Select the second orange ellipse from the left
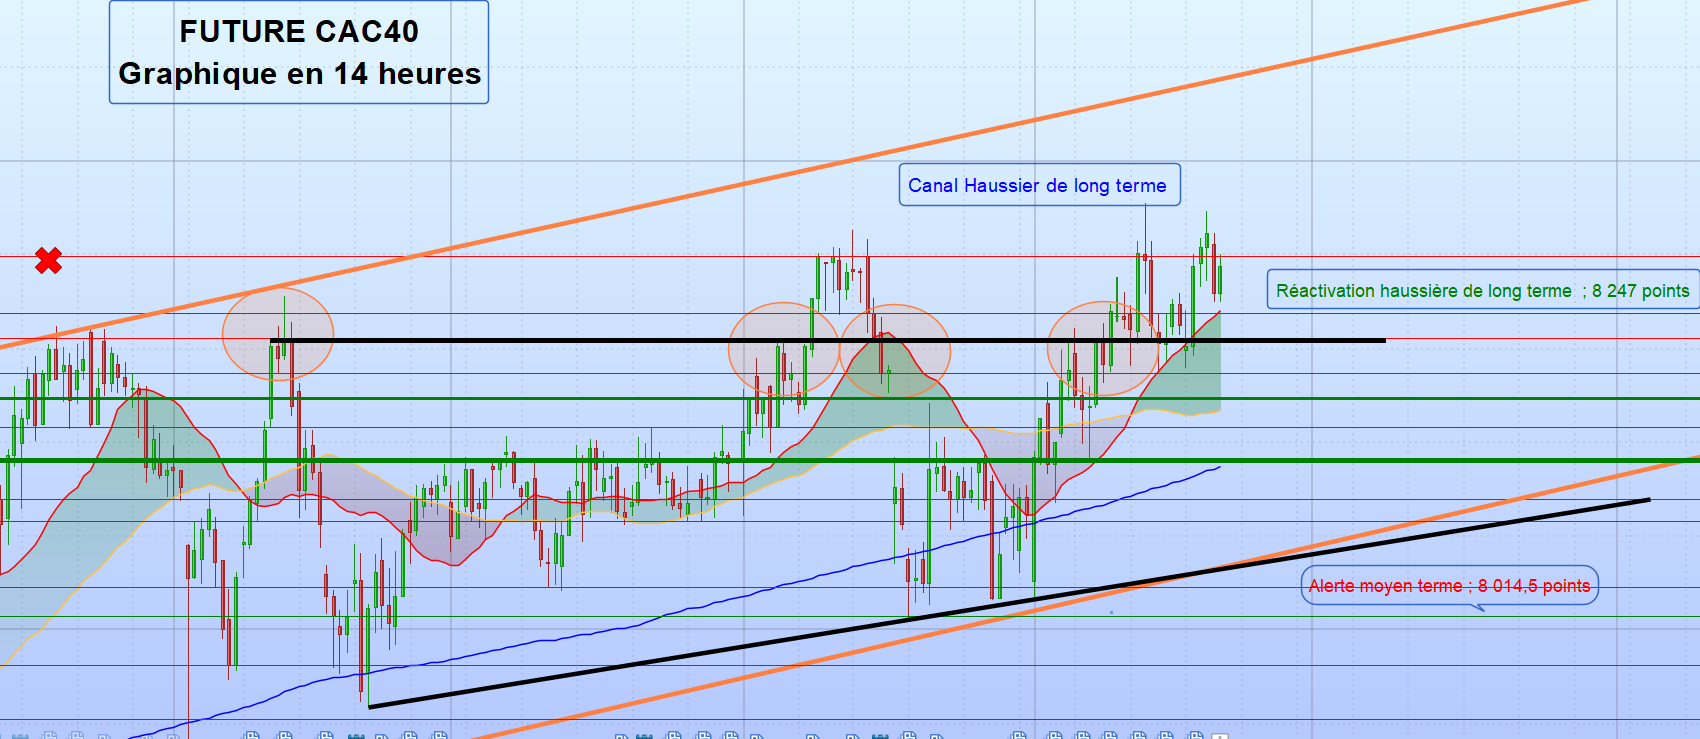Viewport: 1700px width, 739px height. tap(783, 349)
